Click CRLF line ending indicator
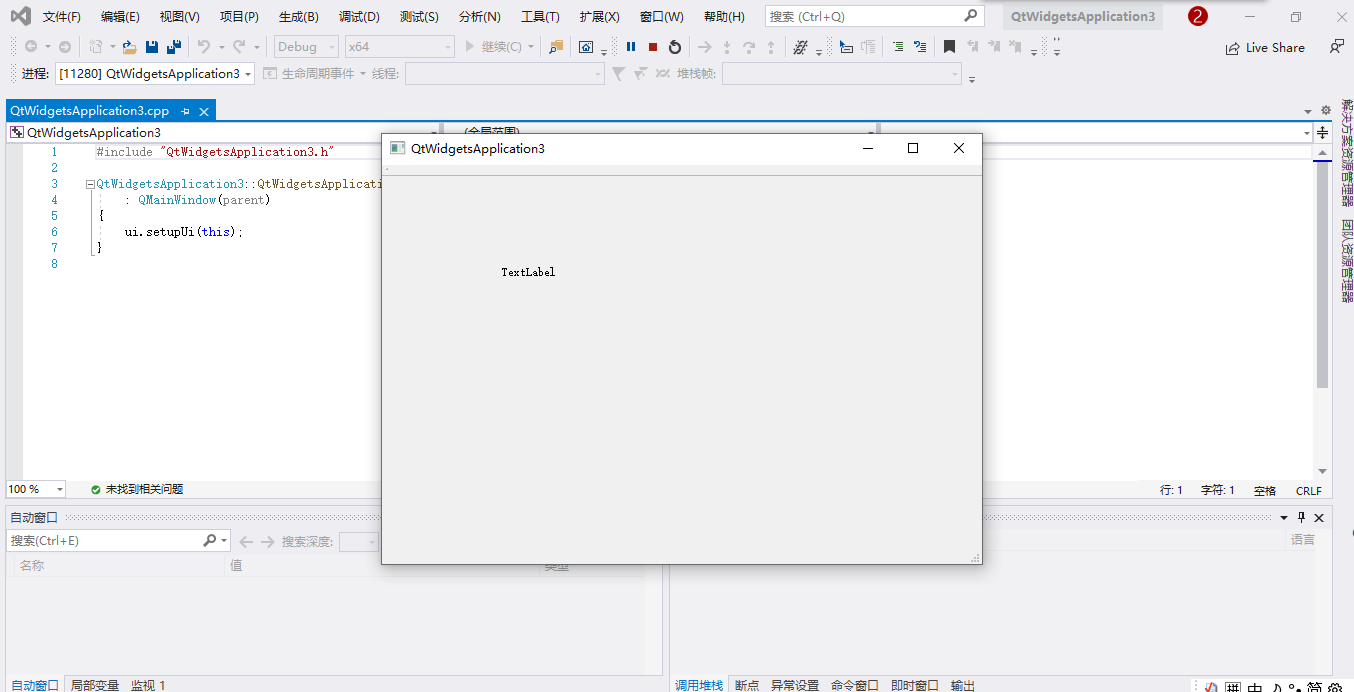The height and width of the screenshot is (692, 1354). click(x=1309, y=490)
